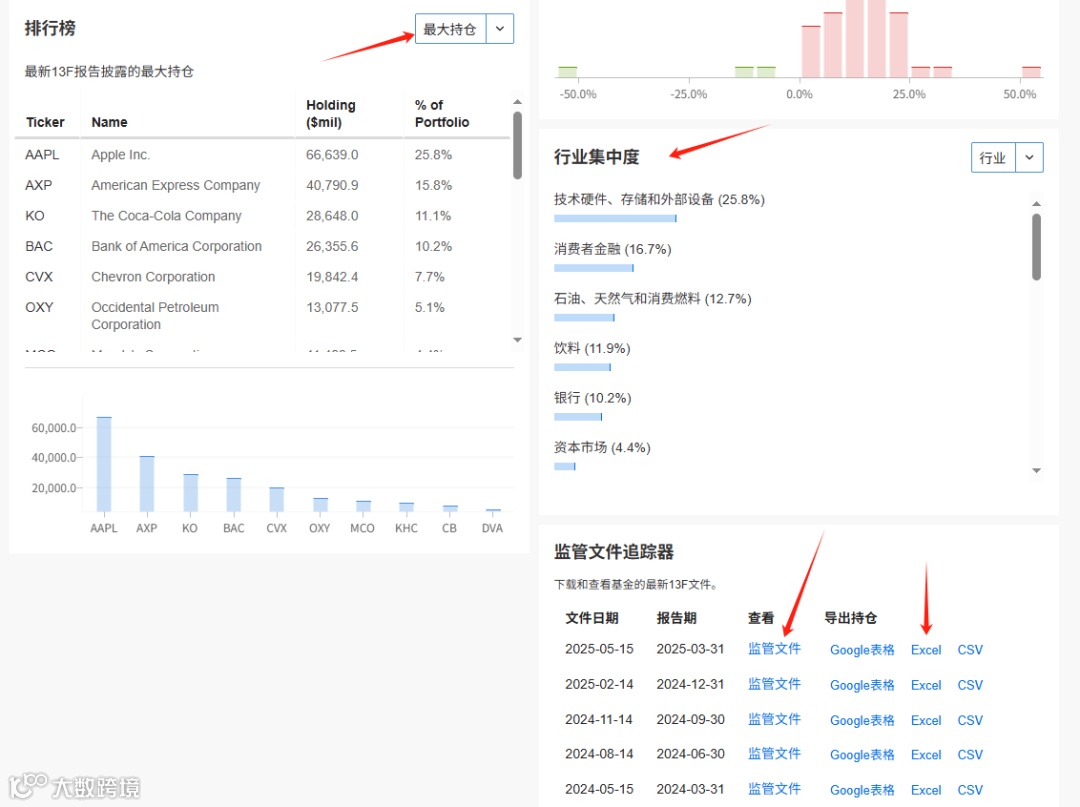Download Excel for 2024-08-14 filing
This screenshot has height=807, width=1080.
(x=926, y=755)
